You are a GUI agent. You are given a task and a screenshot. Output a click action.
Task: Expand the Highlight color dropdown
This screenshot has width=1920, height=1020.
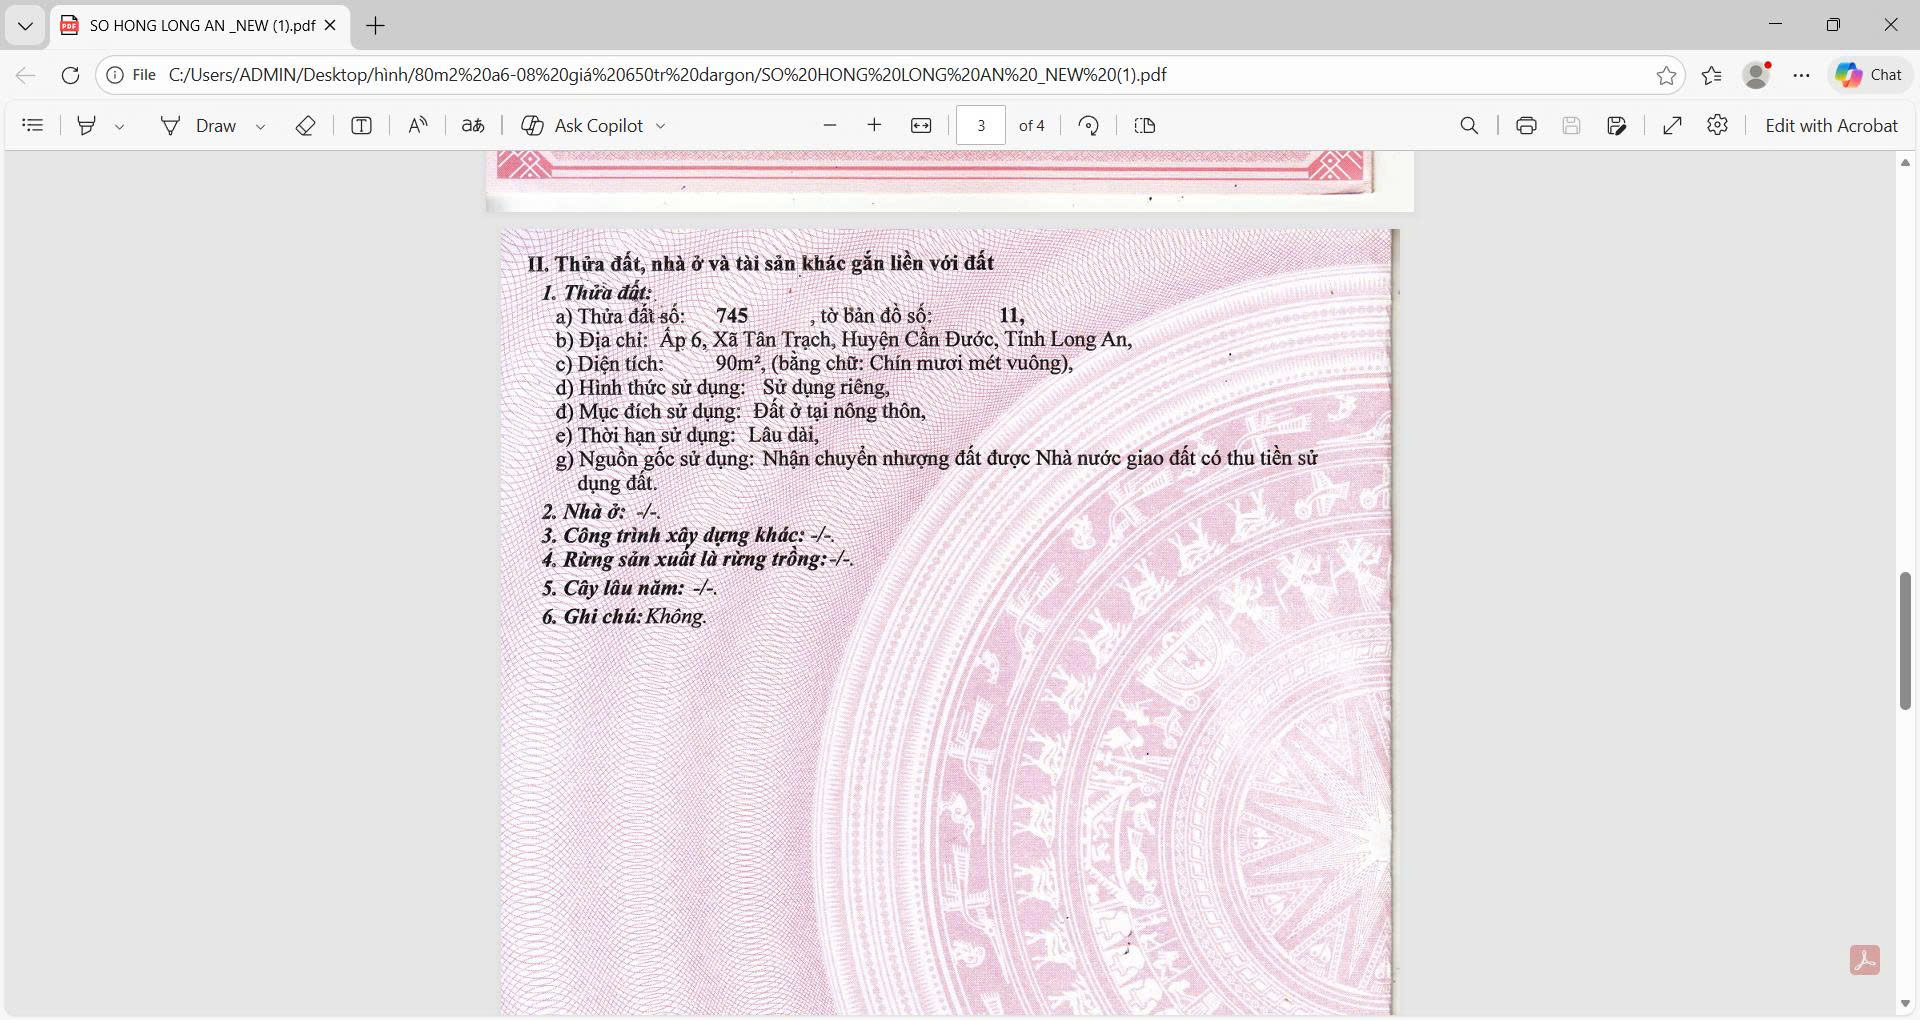[x=119, y=126]
